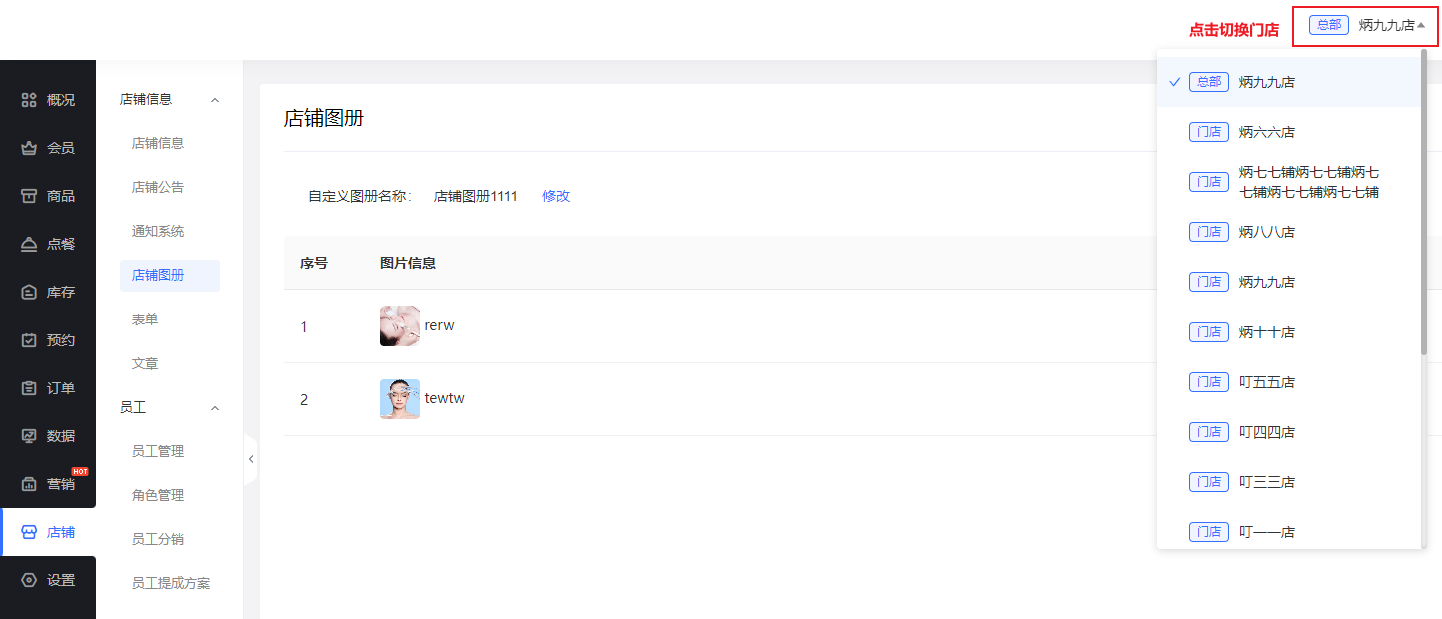Click the store dropdown scrollbar

tap(1424, 202)
